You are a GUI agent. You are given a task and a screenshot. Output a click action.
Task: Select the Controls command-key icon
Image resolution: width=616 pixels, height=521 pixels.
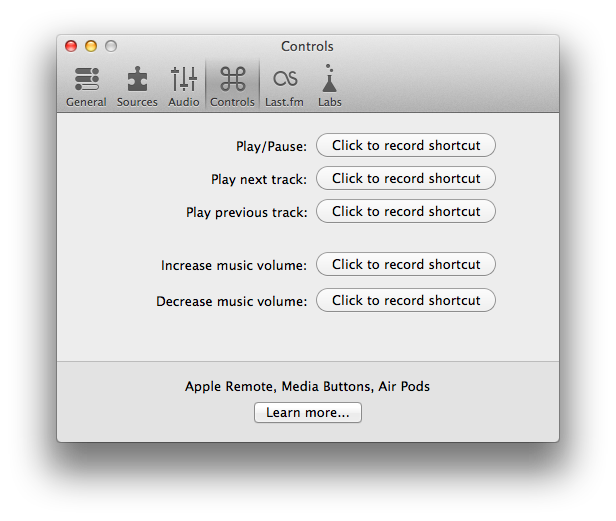coord(232,86)
